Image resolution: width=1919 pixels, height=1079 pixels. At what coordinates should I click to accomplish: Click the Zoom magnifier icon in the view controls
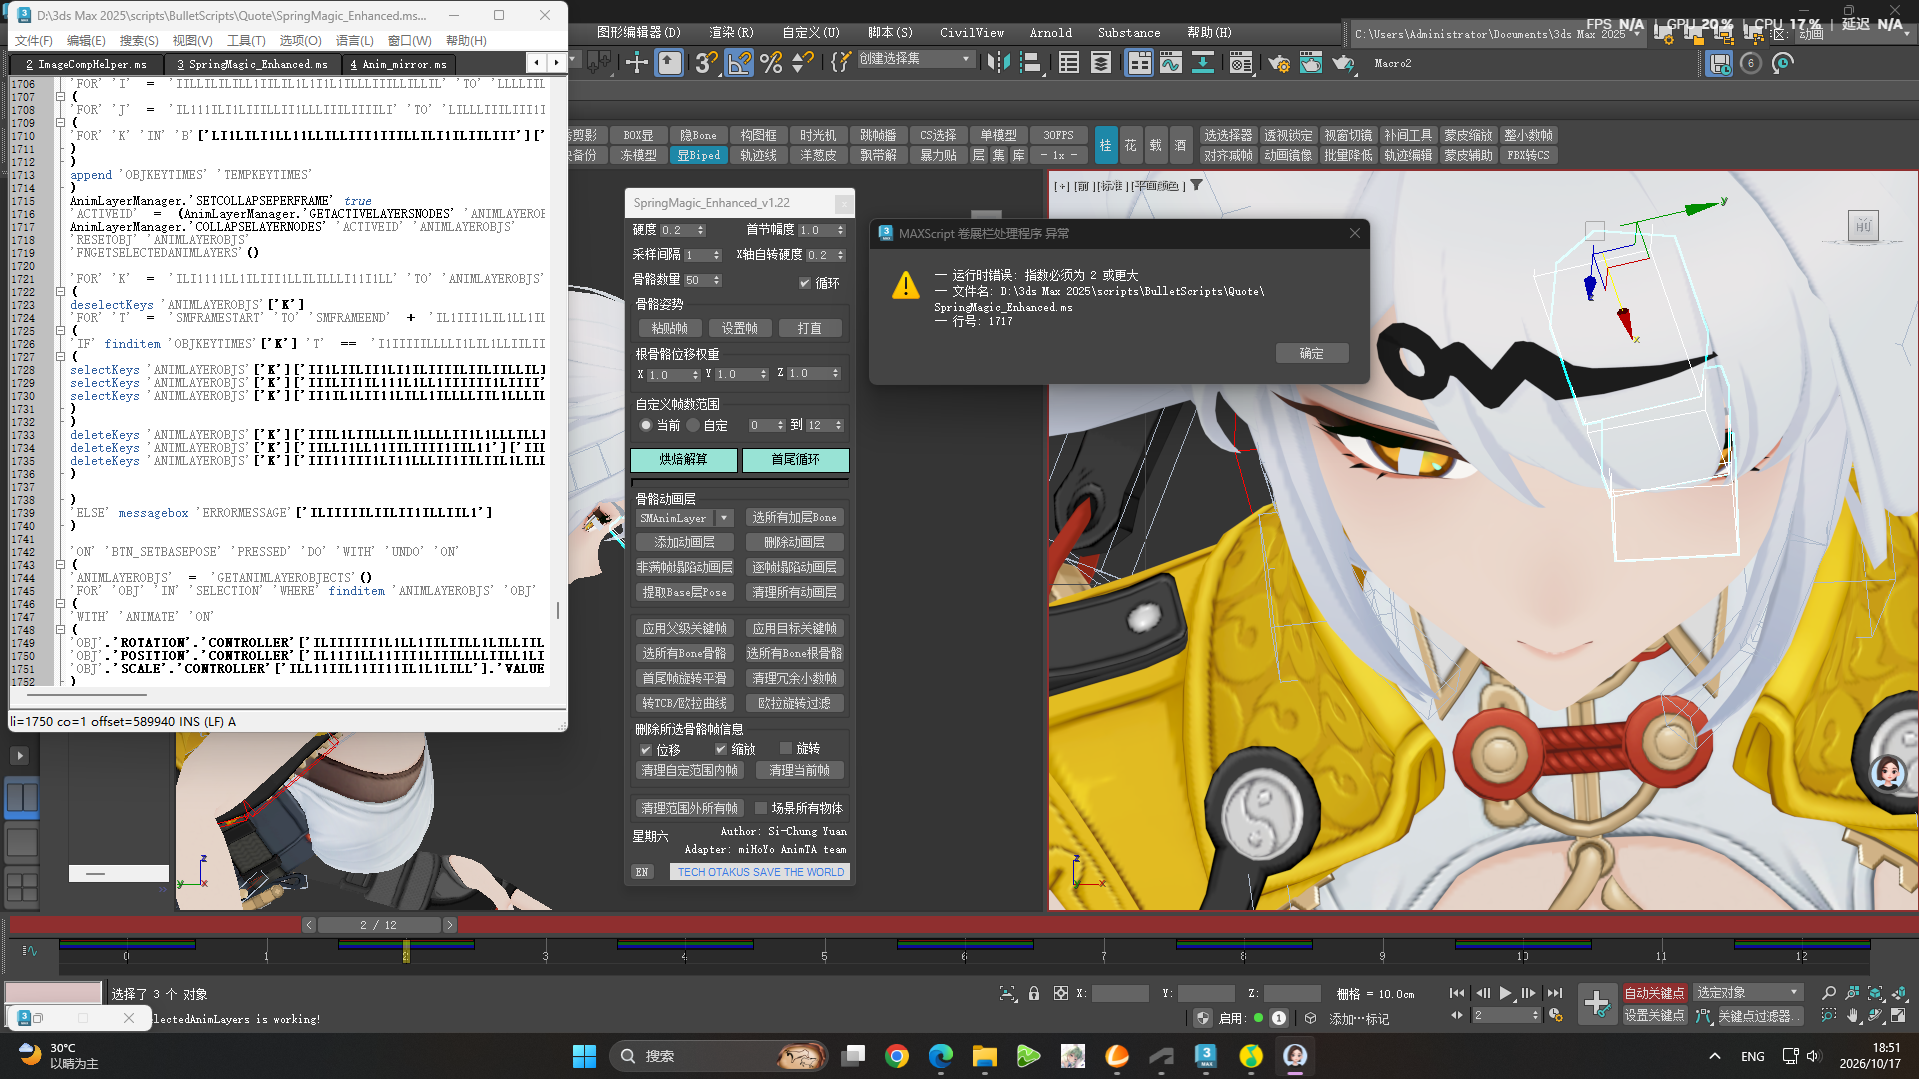click(x=1829, y=993)
